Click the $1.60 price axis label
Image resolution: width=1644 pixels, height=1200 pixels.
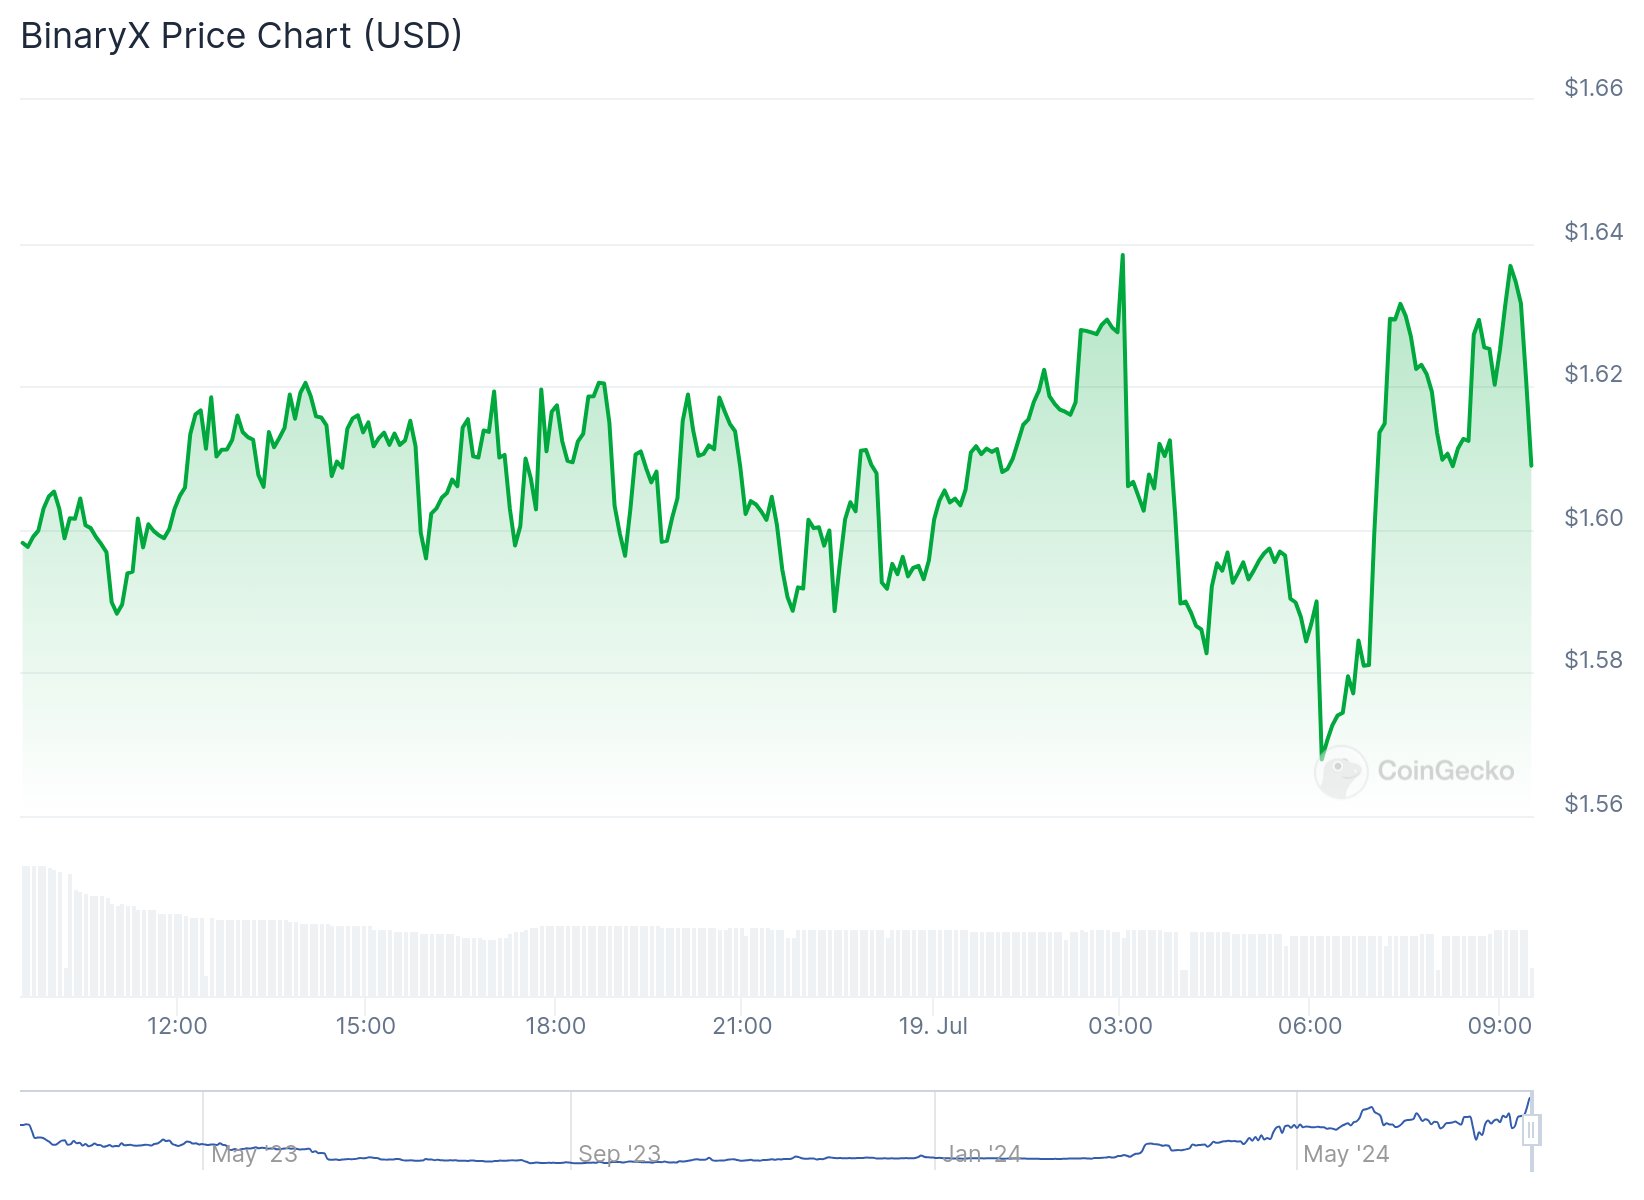point(1594,518)
